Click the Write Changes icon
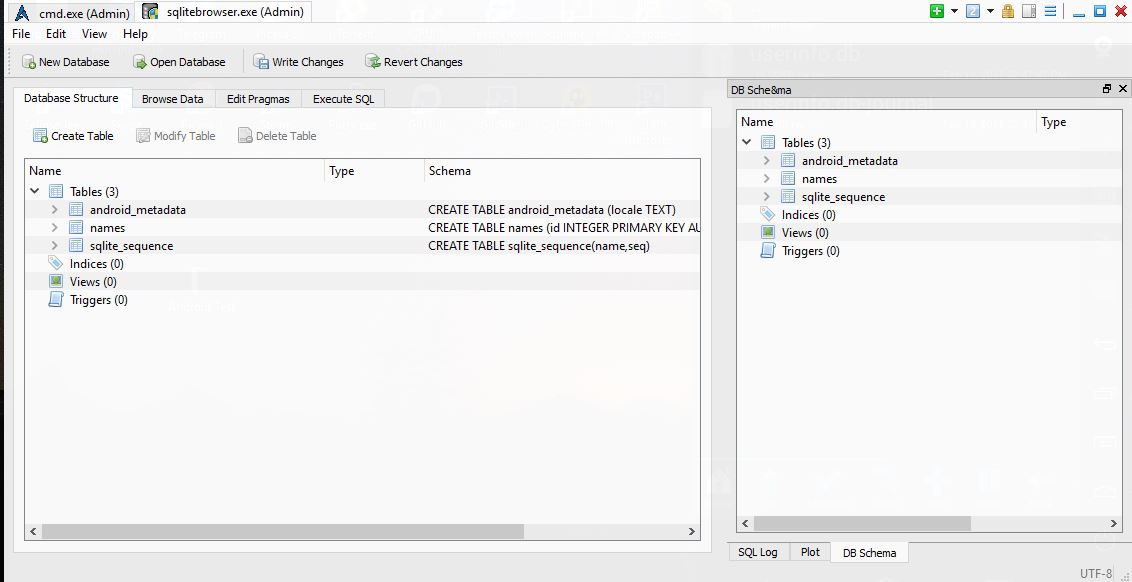This screenshot has height=582, width=1132. tap(261, 62)
